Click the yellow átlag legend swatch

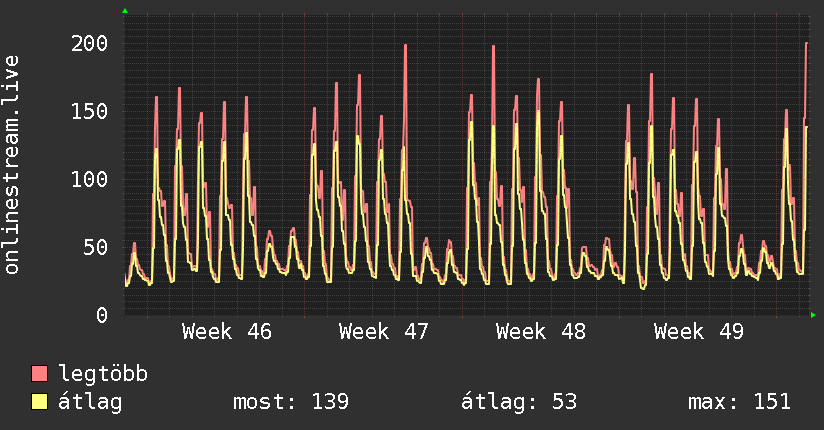pyautogui.click(x=39, y=402)
